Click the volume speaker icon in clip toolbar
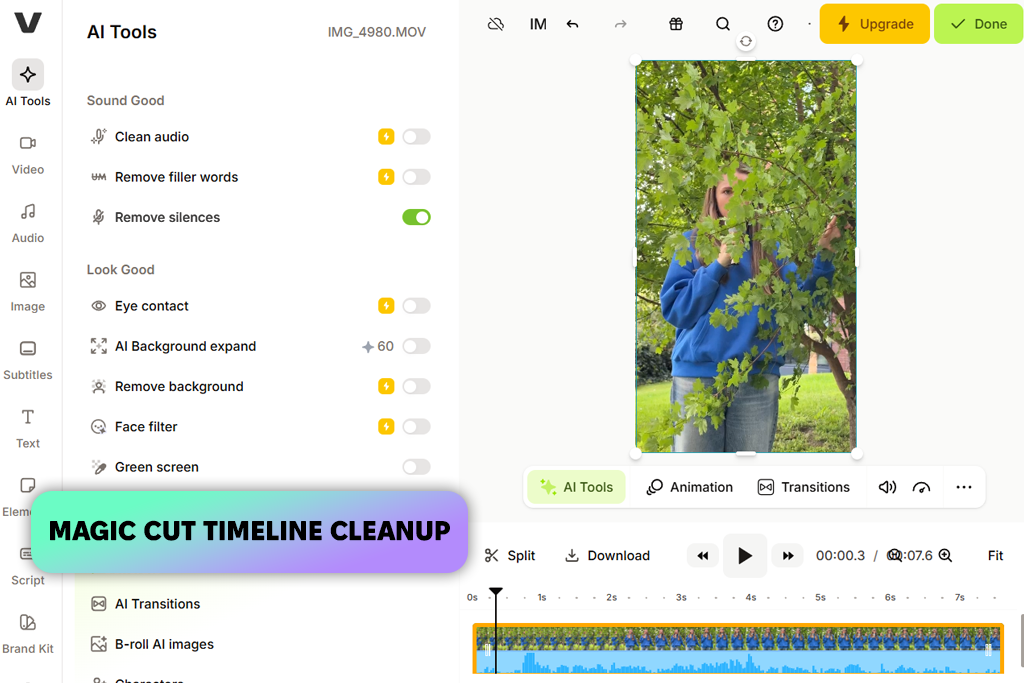 click(x=887, y=487)
